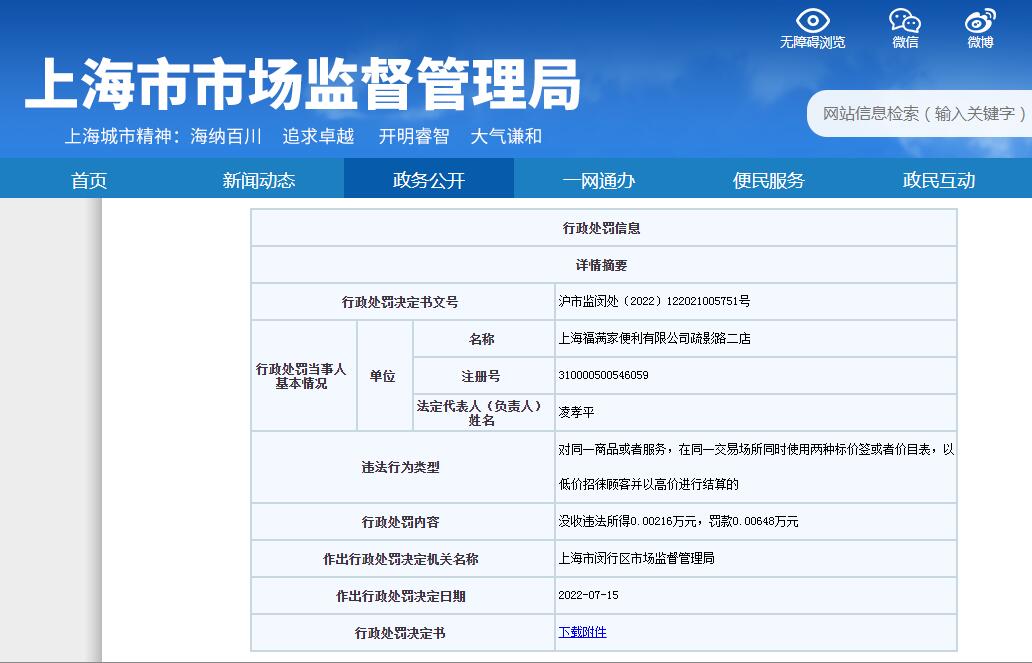The height and width of the screenshot is (663, 1032).
Task: Click the accessibility browsing eye icon
Action: 812,21
